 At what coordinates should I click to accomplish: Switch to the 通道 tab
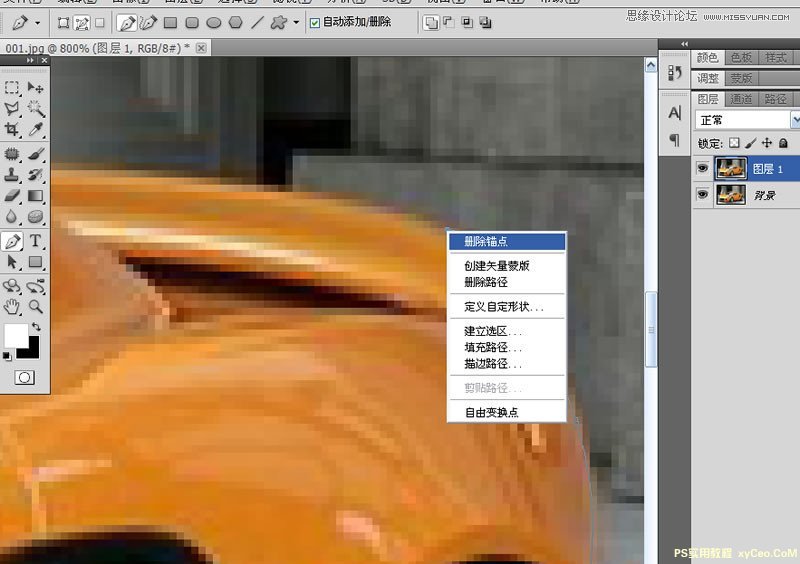pos(741,99)
